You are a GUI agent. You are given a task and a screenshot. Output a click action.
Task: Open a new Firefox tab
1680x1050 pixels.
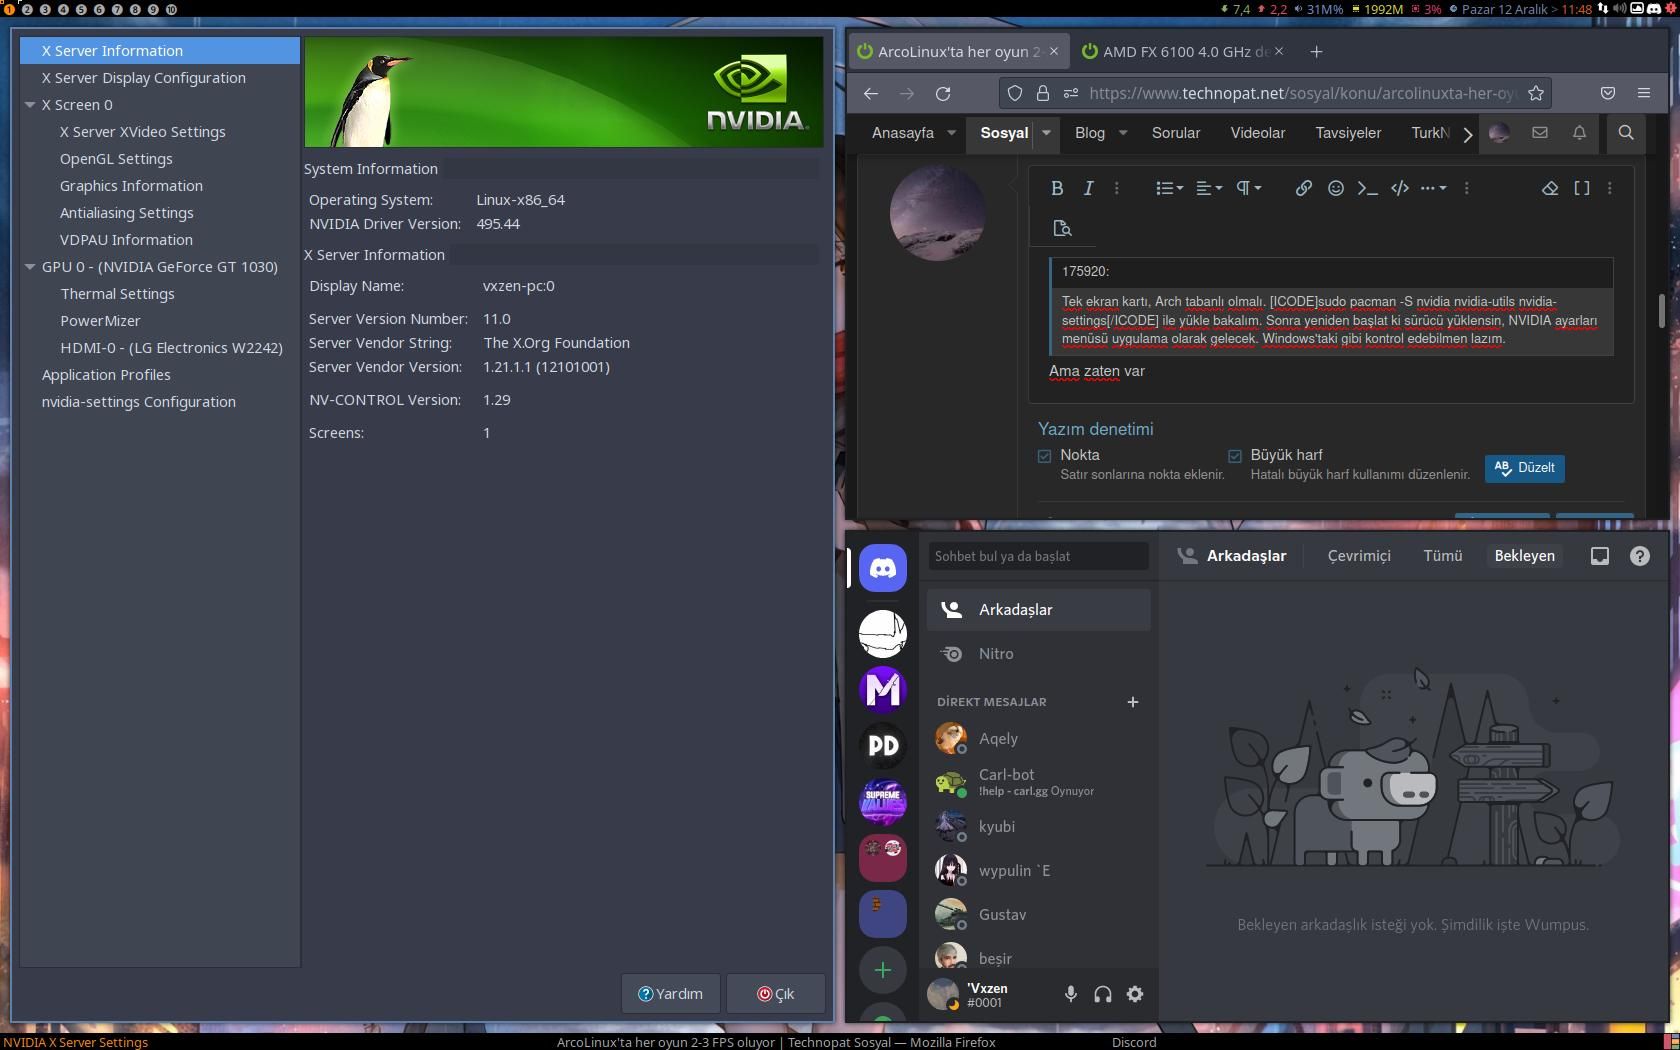1316,52
